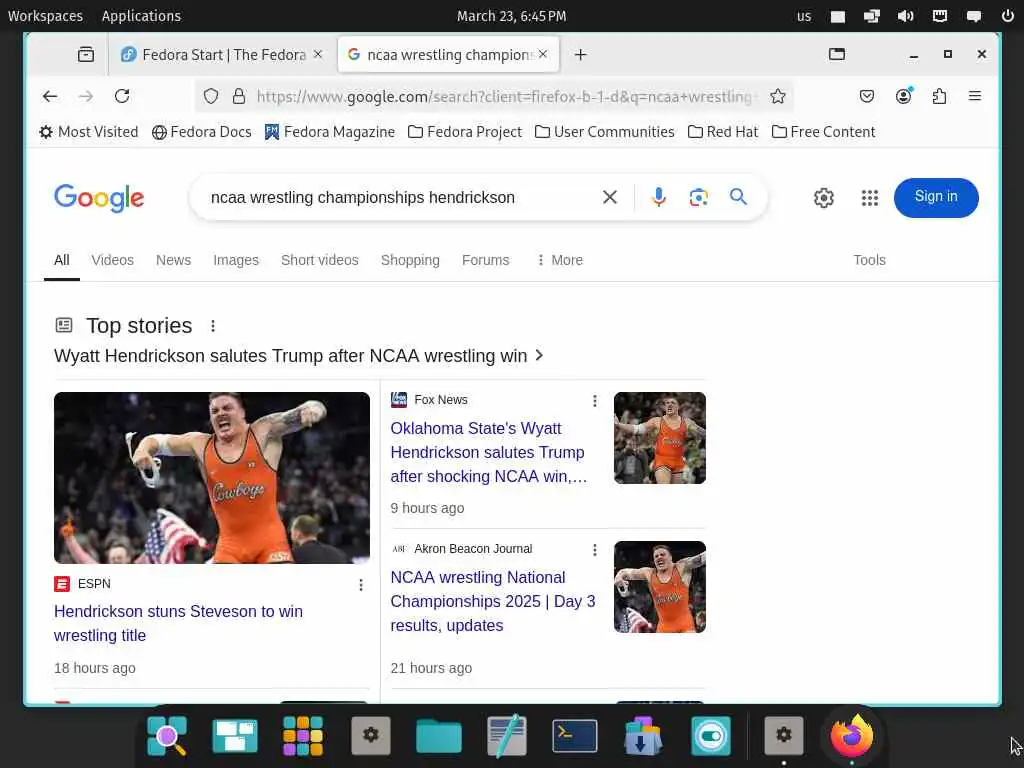Image resolution: width=1024 pixels, height=768 pixels.
Task: Open Top stories three-dot options
Action: (x=213, y=326)
